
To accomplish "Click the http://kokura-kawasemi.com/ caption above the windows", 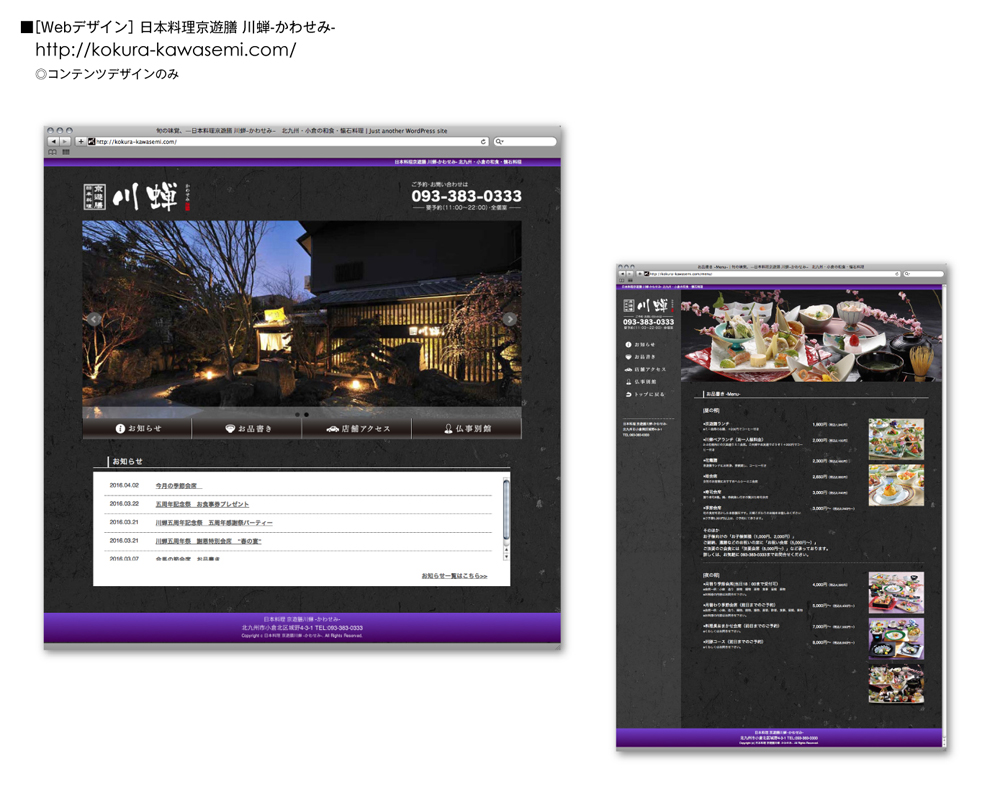I will [x=166, y=50].
